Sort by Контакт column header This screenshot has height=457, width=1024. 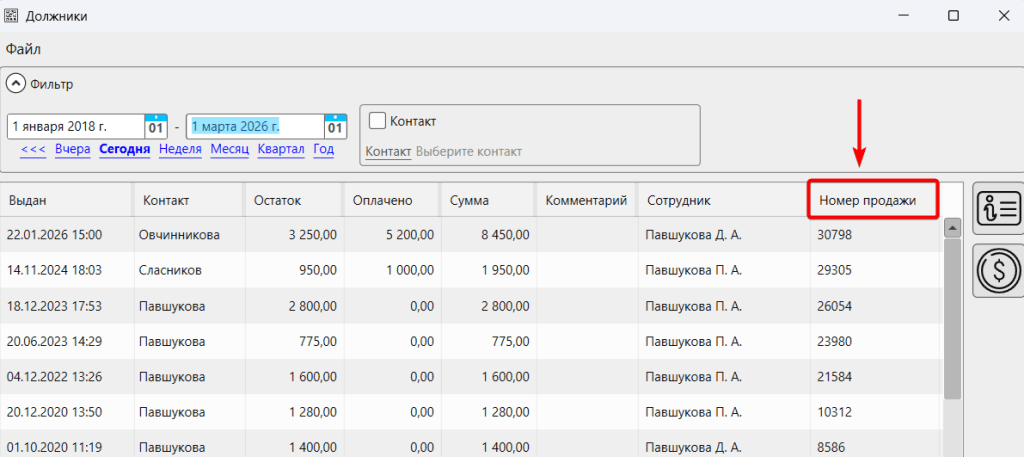click(189, 200)
